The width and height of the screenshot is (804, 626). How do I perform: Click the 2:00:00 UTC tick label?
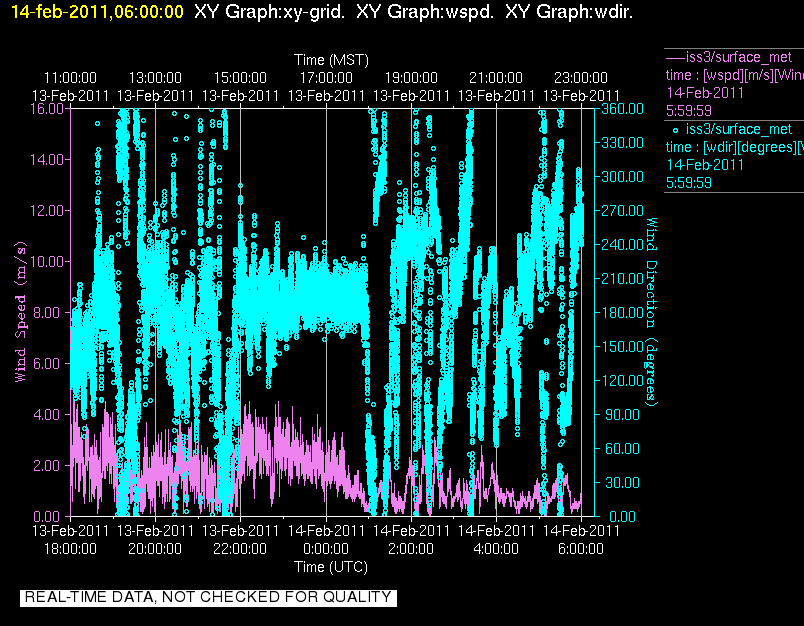pyautogui.click(x=411, y=549)
